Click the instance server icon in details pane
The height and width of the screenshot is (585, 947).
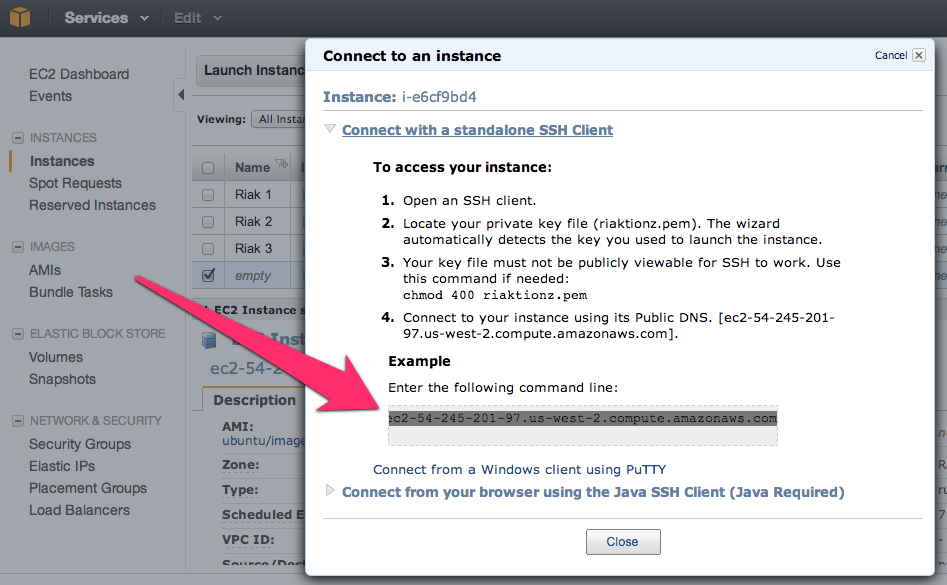tap(209, 340)
